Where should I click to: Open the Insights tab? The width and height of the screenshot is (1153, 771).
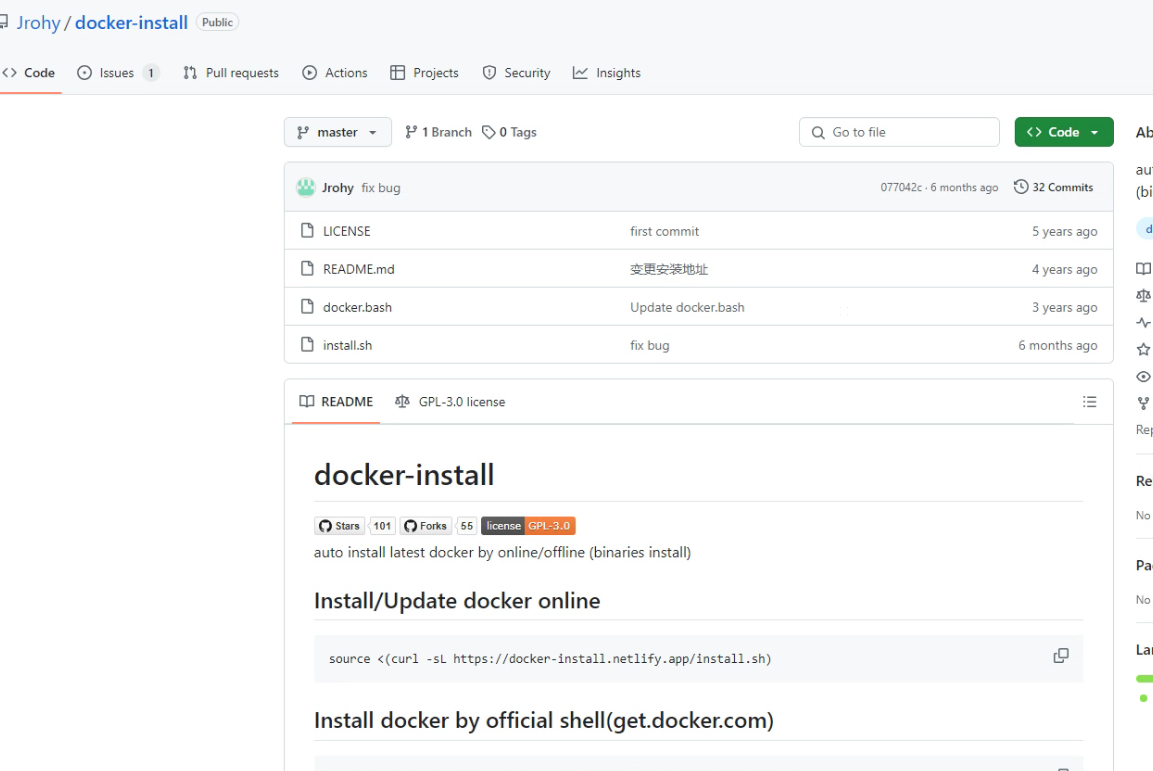(x=607, y=73)
